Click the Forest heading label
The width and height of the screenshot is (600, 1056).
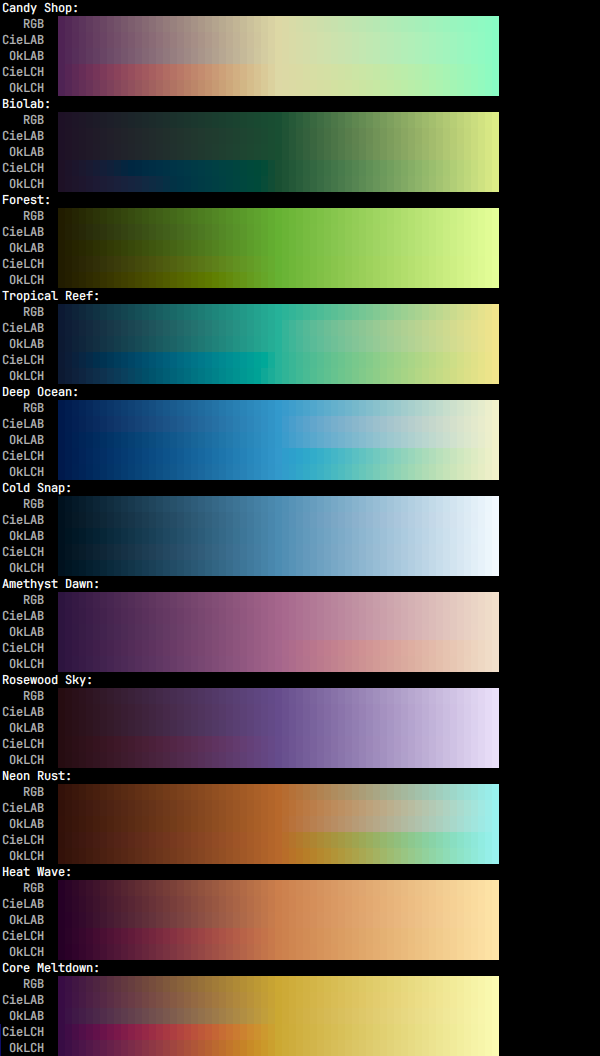(26, 200)
